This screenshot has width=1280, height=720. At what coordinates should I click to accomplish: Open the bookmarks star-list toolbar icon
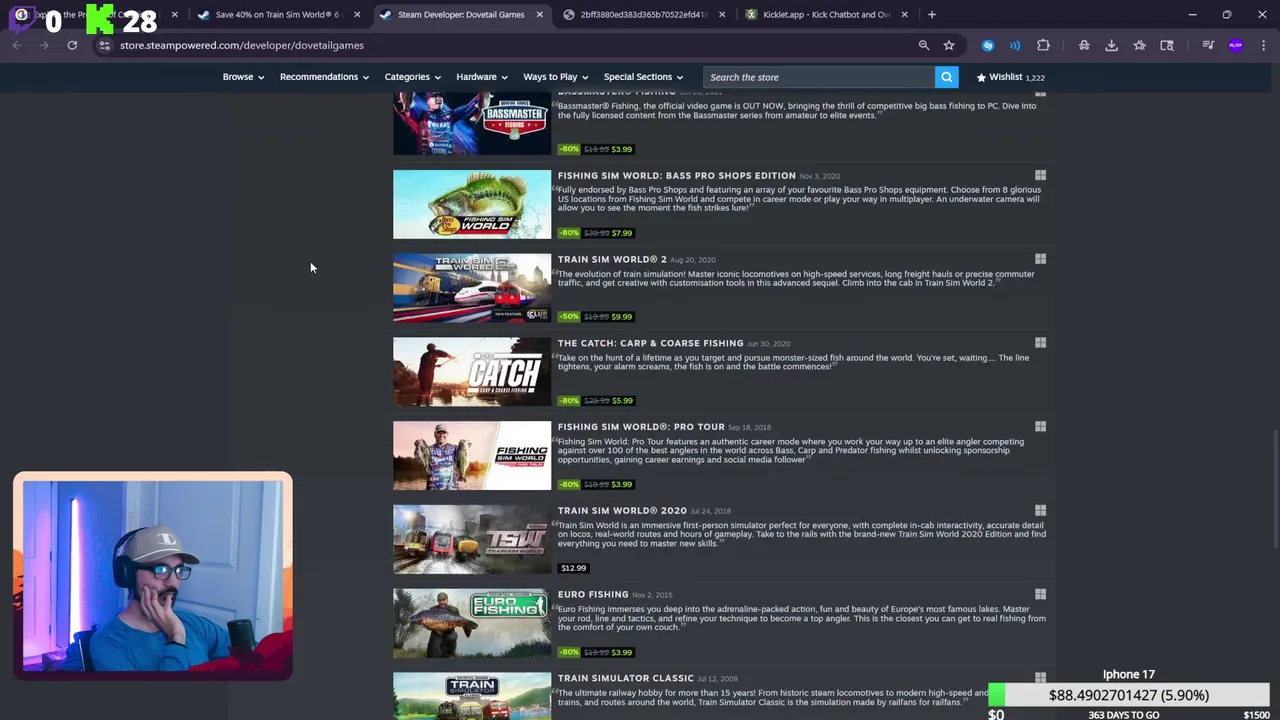click(1139, 45)
